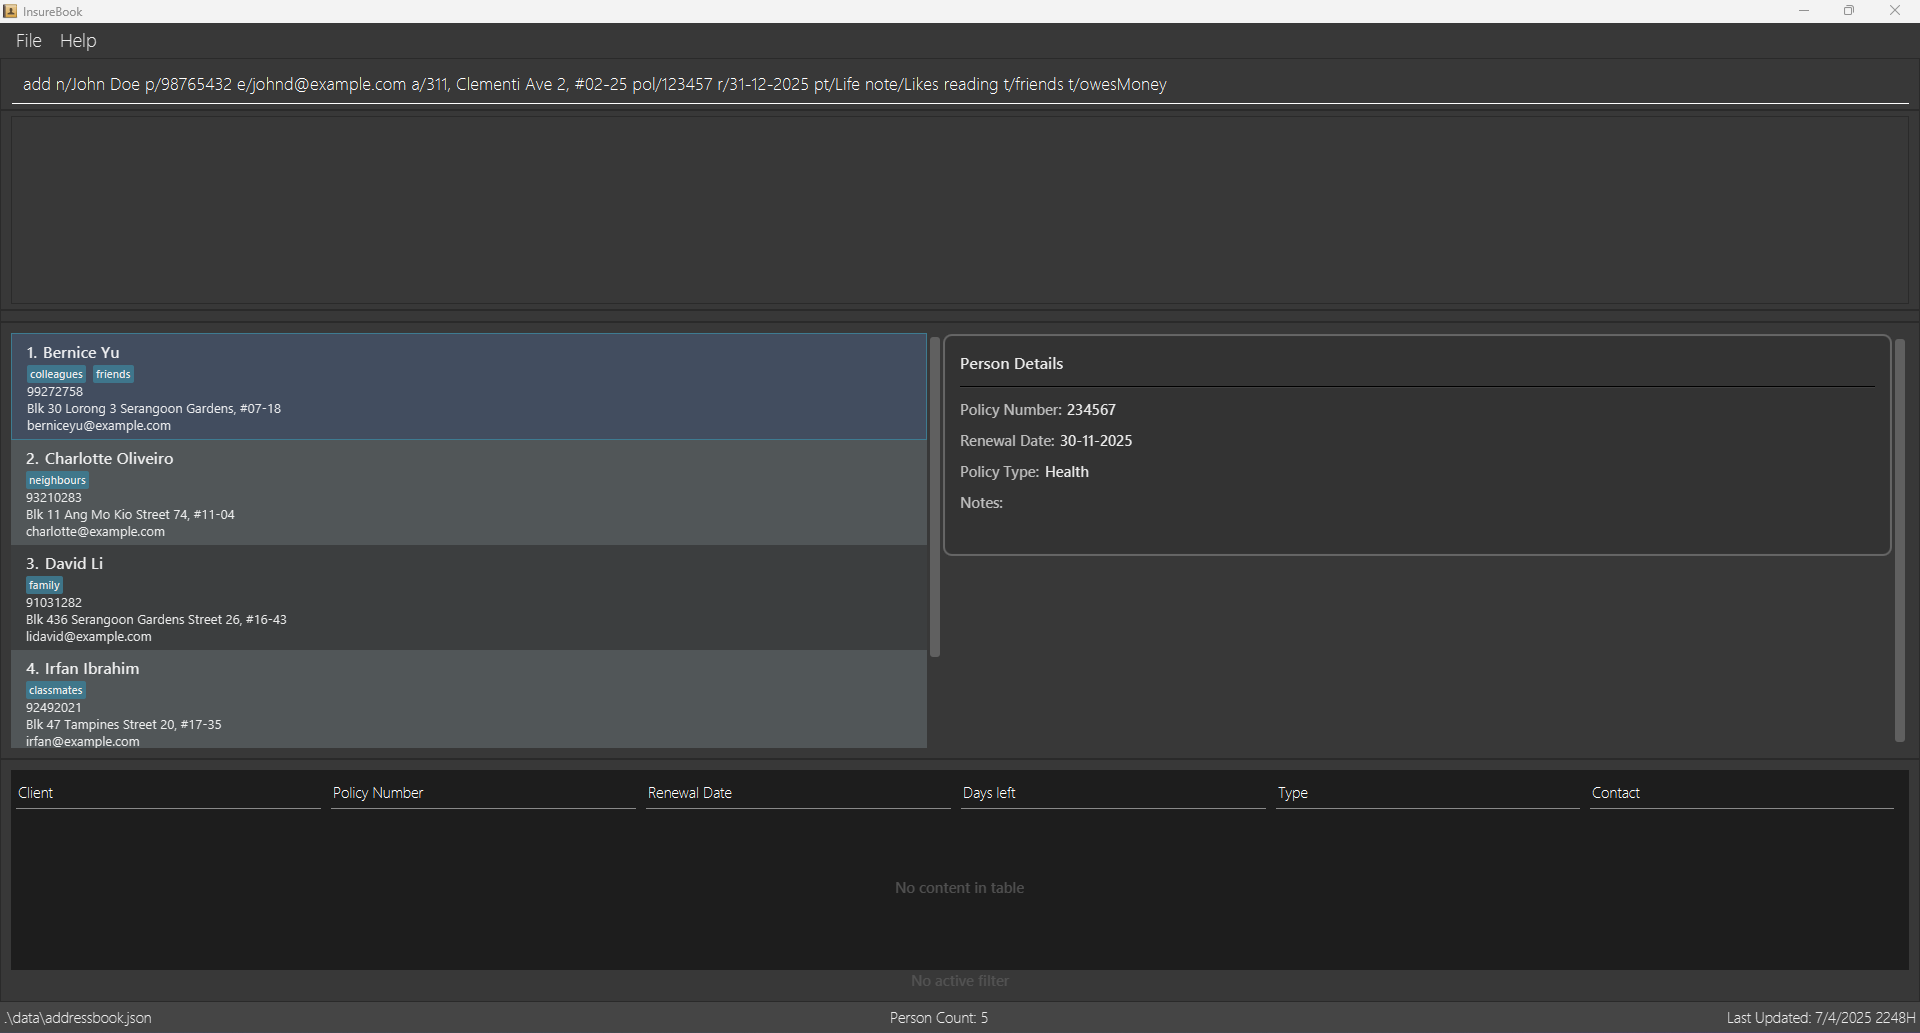Viewport: 1920px width, 1033px height.
Task: Click email berniceyu@example.com
Action: pos(99,426)
